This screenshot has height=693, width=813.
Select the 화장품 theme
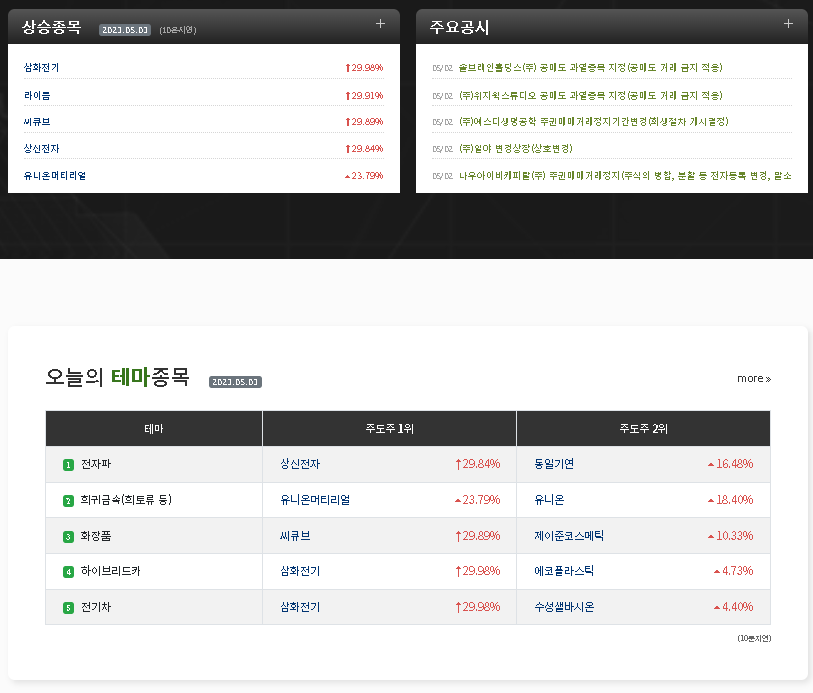(x=96, y=536)
